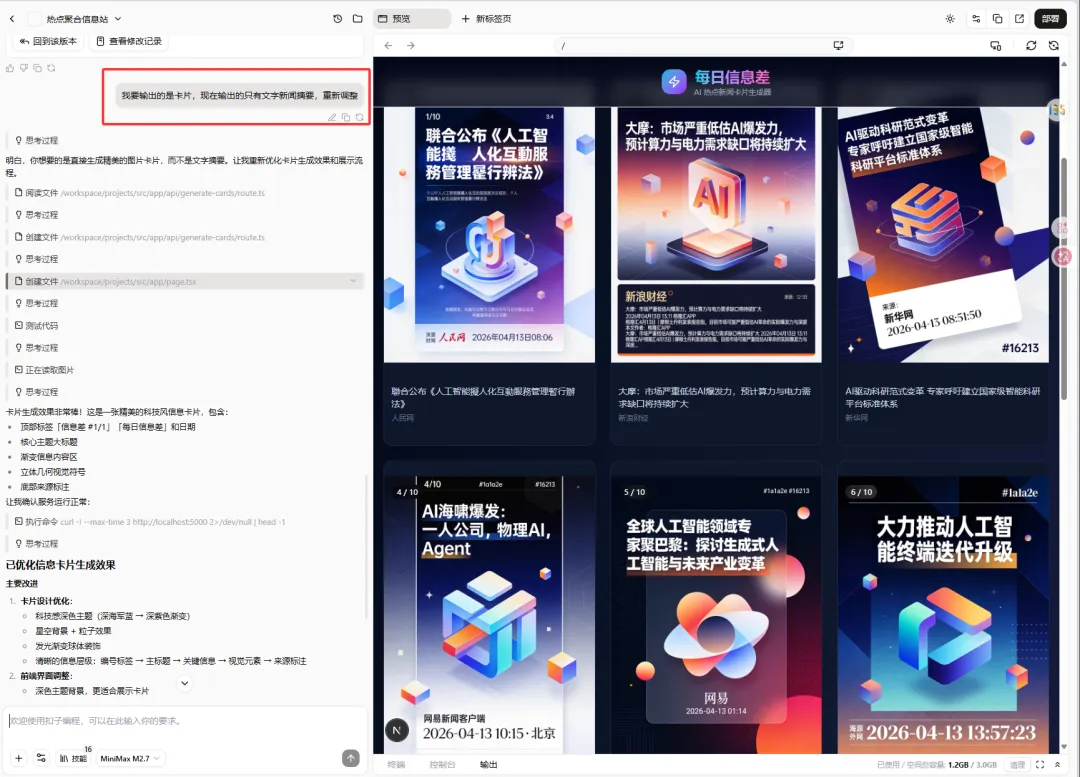This screenshot has height=777, width=1080.
Task: Switch to the 控制台 tab
Action: coord(442,765)
